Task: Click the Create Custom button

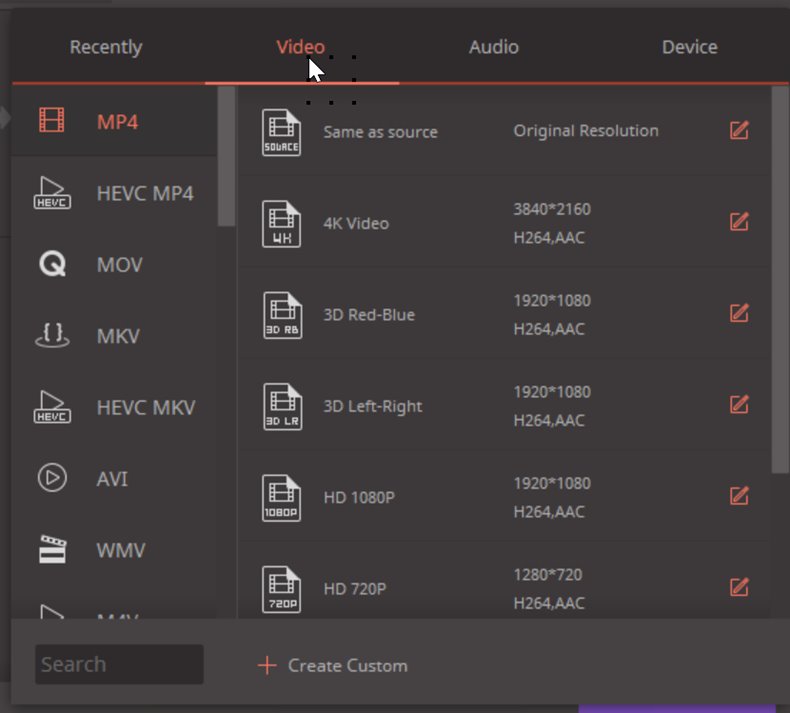Action: pyautogui.click(x=332, y=666)
